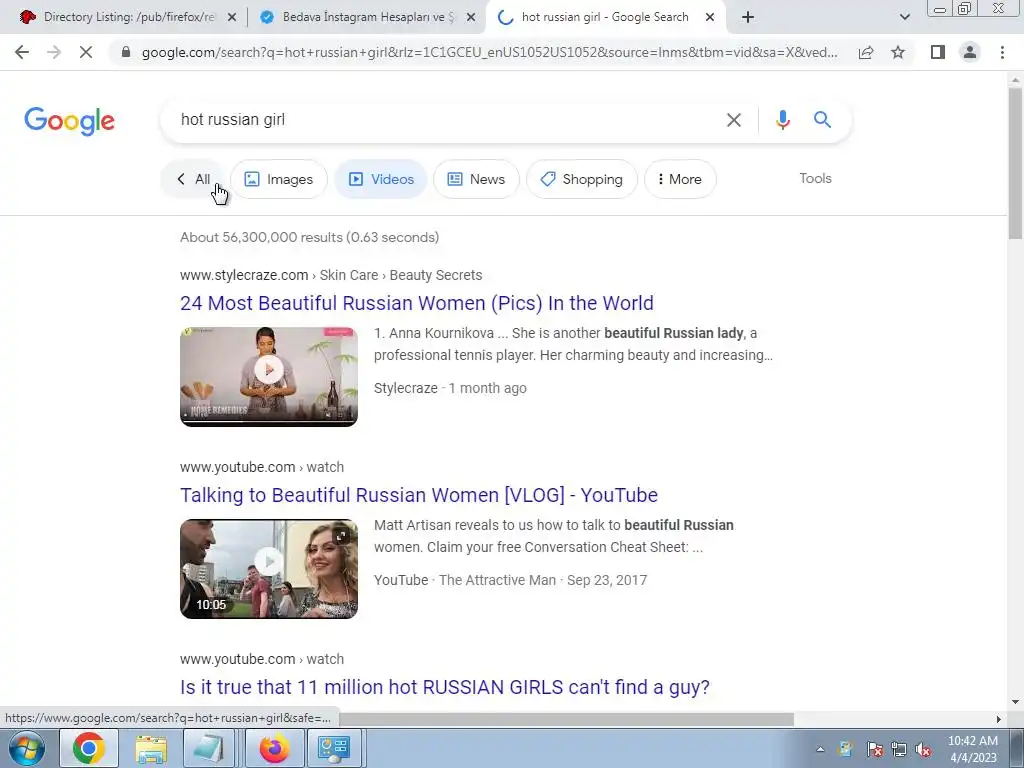The width and height of the screenshot is (1024, 768).
Task: Bookmark this page with the star
Action: pyautogui.click(x=898, y=52)
